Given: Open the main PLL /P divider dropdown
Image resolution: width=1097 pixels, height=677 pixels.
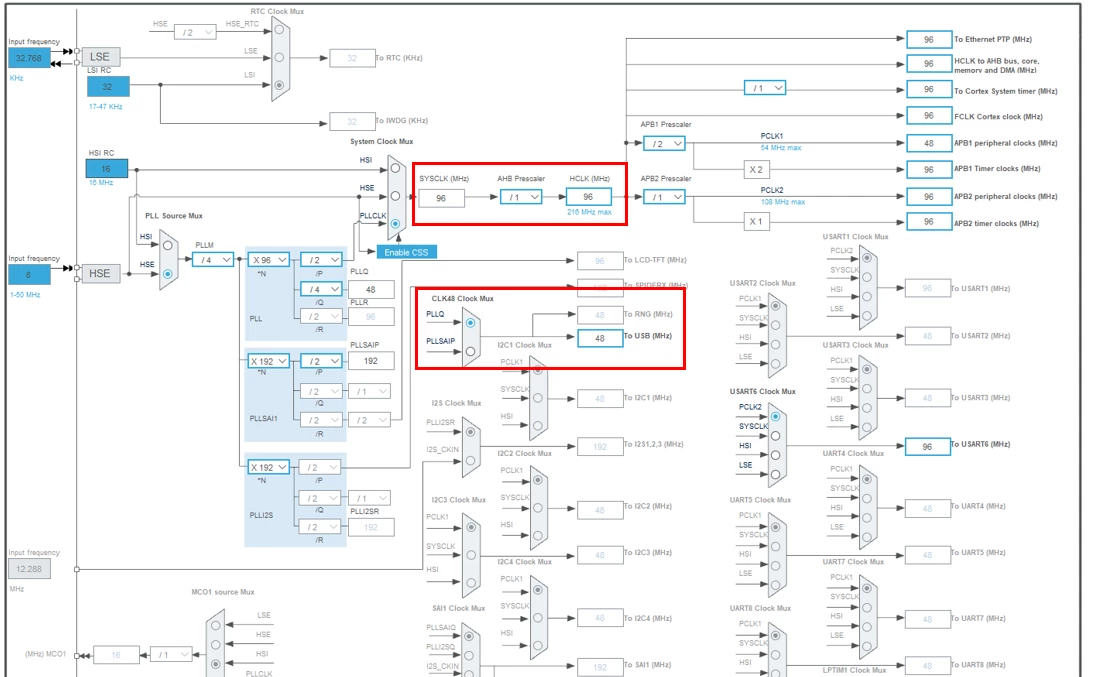Looking at the screenshot, I should coord(321,259).
